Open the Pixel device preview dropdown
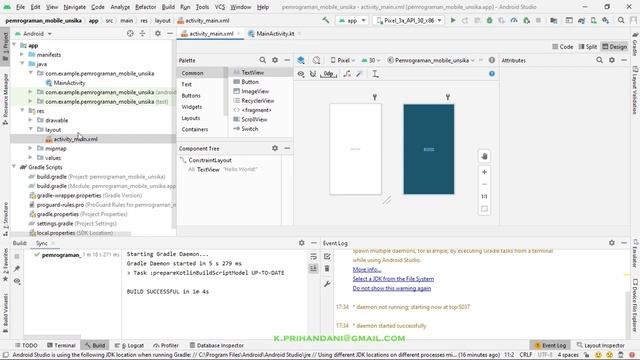Image resolution: width=640 pixels, height=360 pixels. tap(342, 60)
